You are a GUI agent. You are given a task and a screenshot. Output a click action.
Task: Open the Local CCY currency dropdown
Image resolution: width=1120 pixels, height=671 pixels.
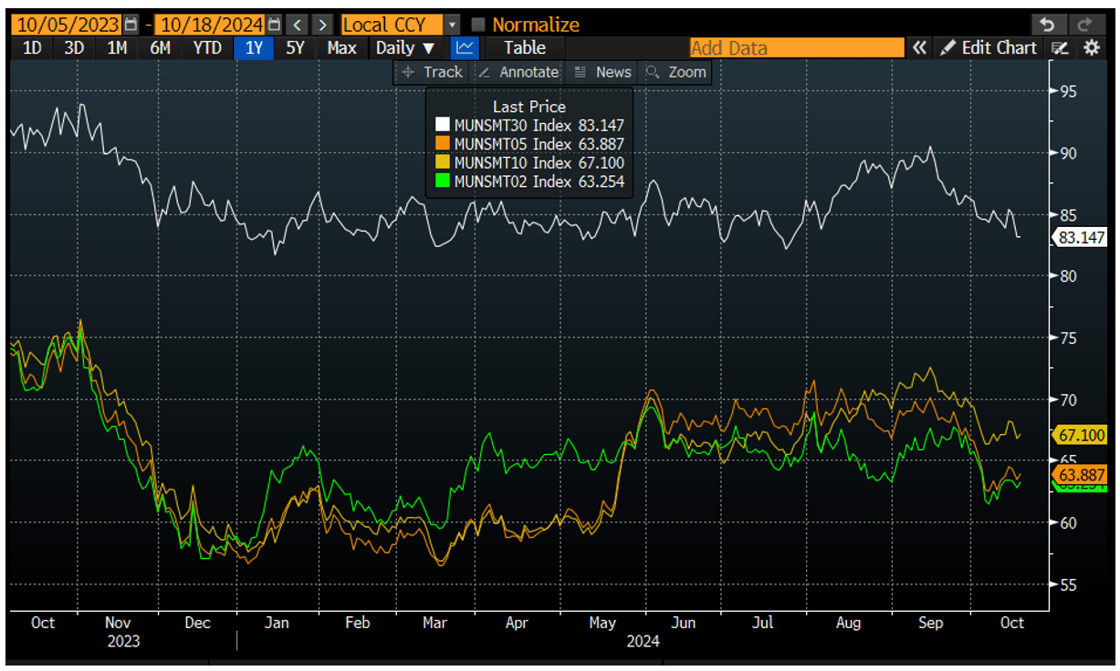(452, 24)
